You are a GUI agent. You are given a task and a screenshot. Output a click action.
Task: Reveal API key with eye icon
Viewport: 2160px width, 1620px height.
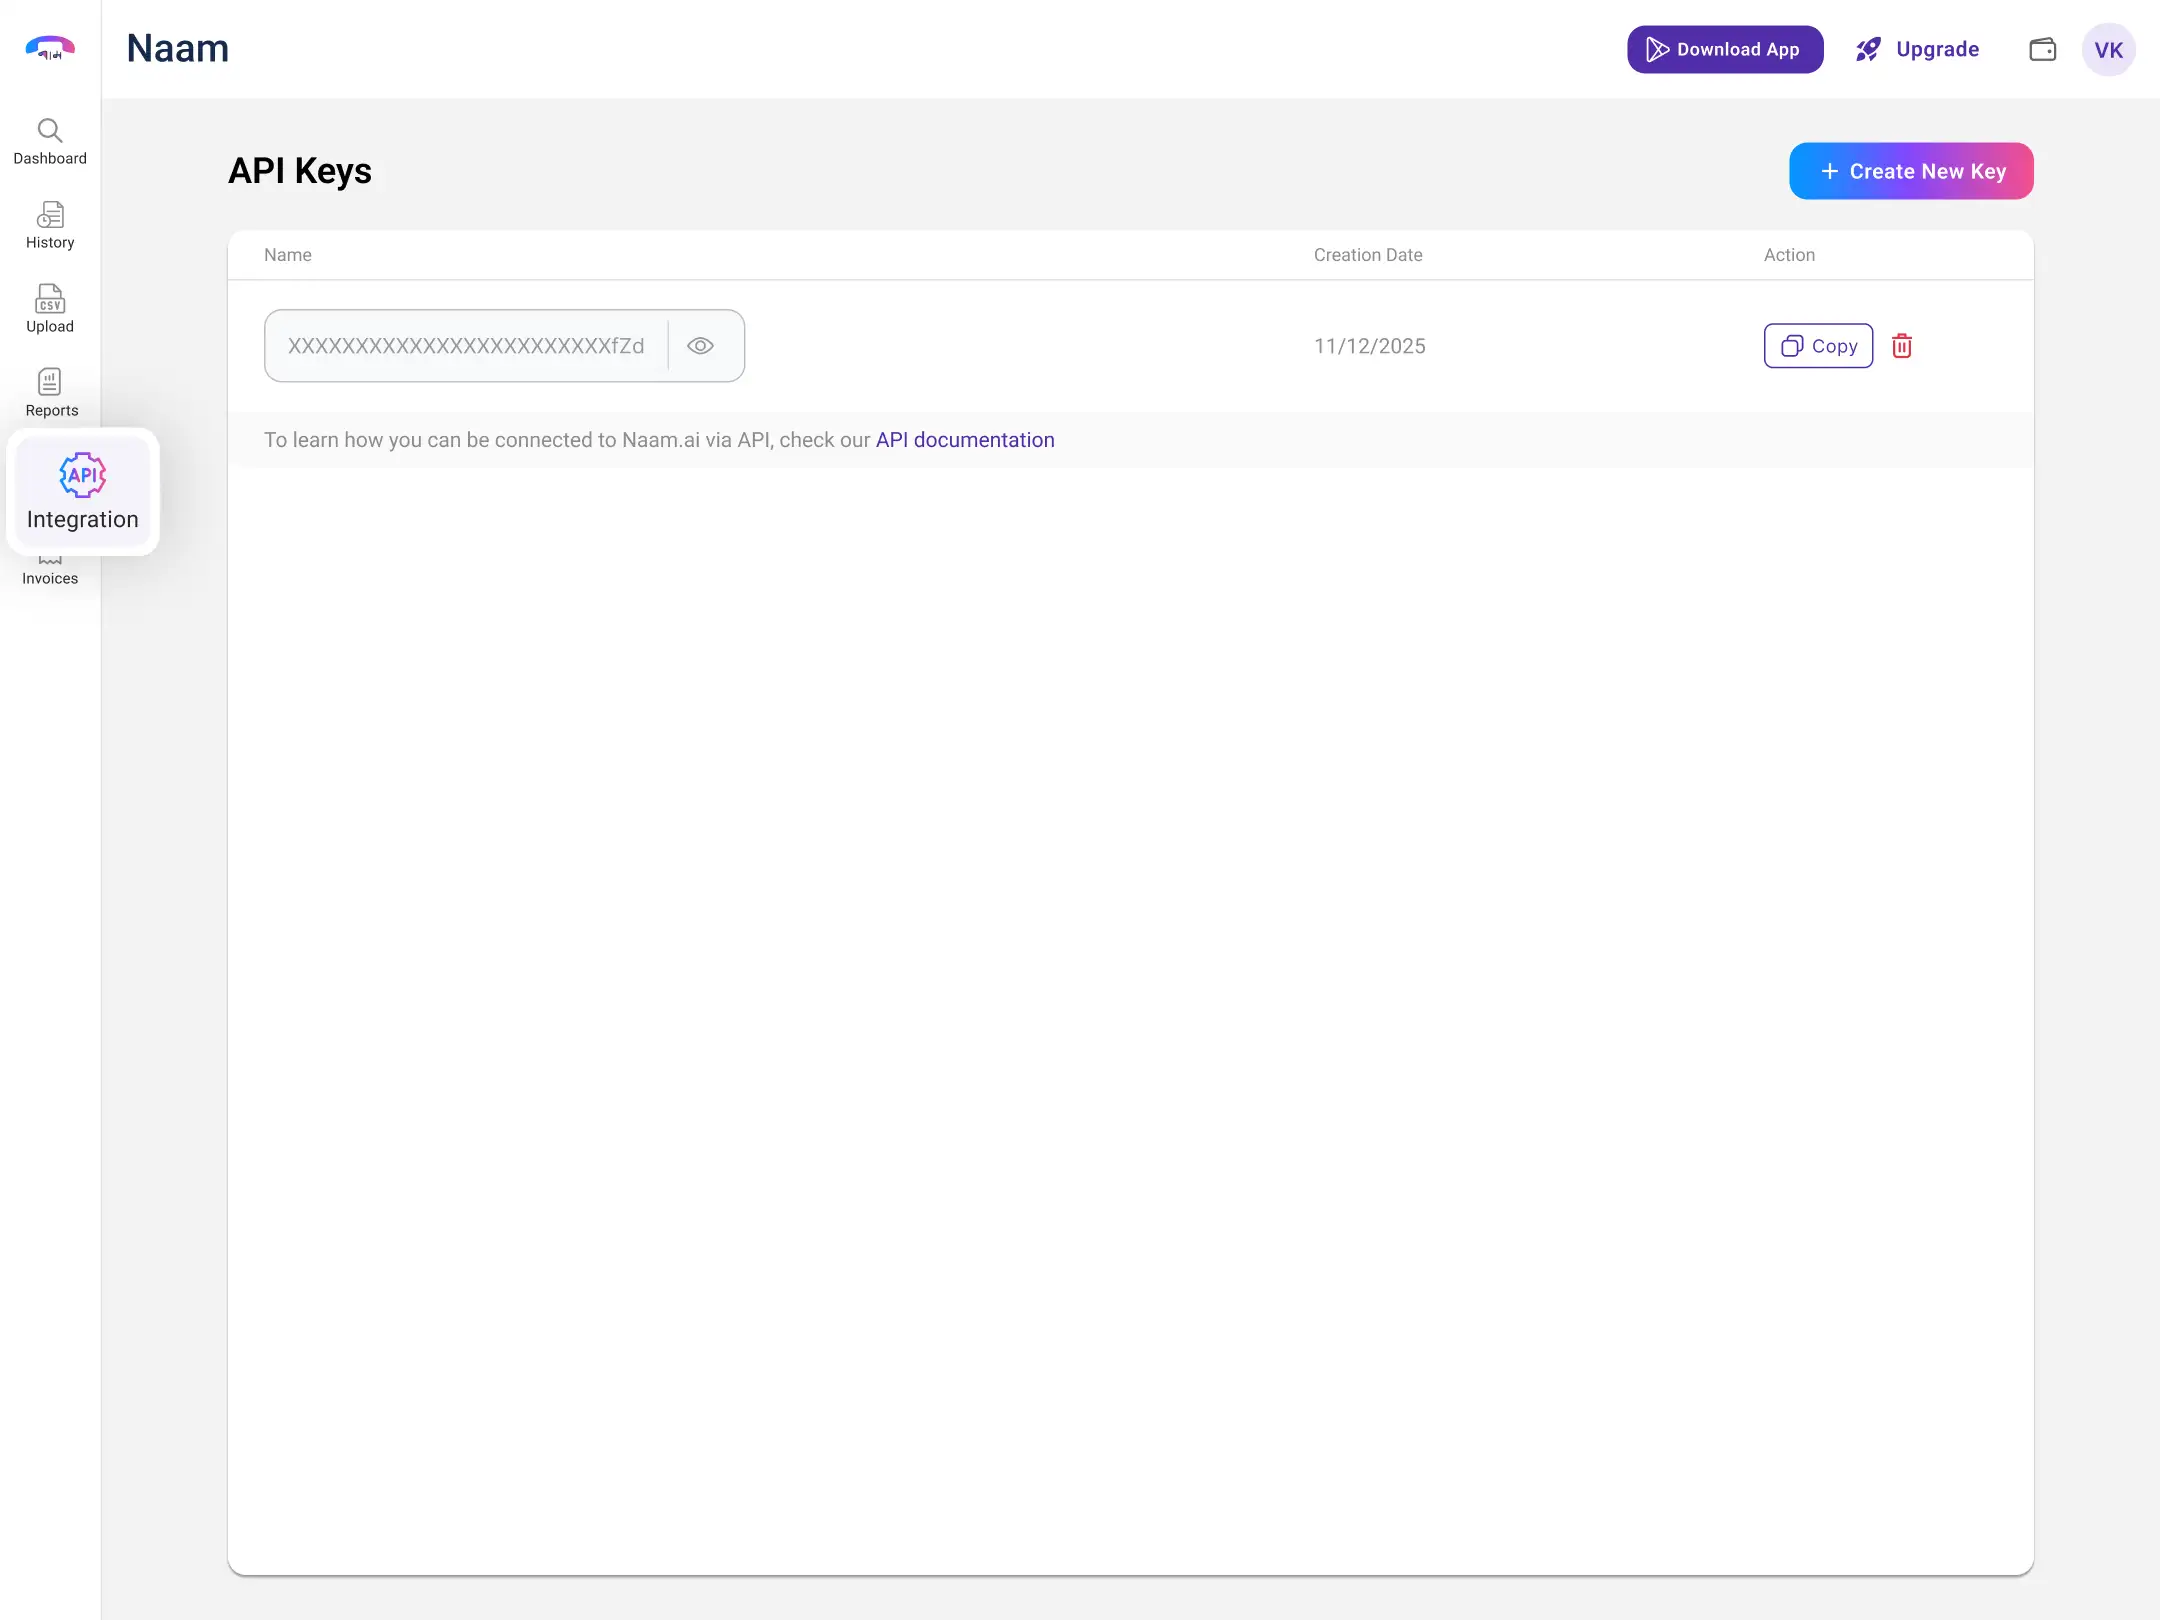[x=700, y=346]
